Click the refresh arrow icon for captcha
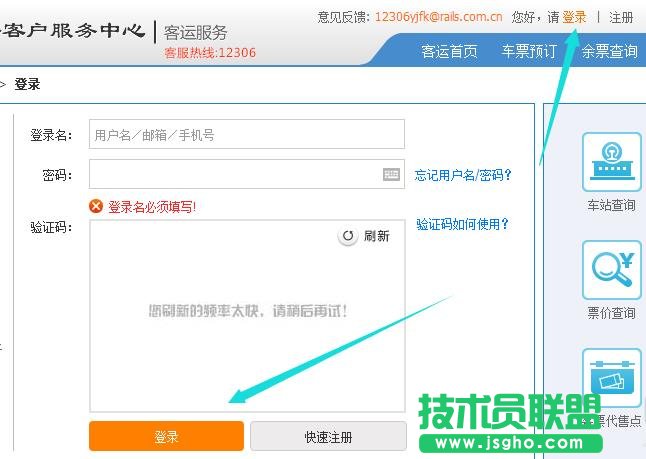This screenshot has width=646, height=459. click(348, 236)
